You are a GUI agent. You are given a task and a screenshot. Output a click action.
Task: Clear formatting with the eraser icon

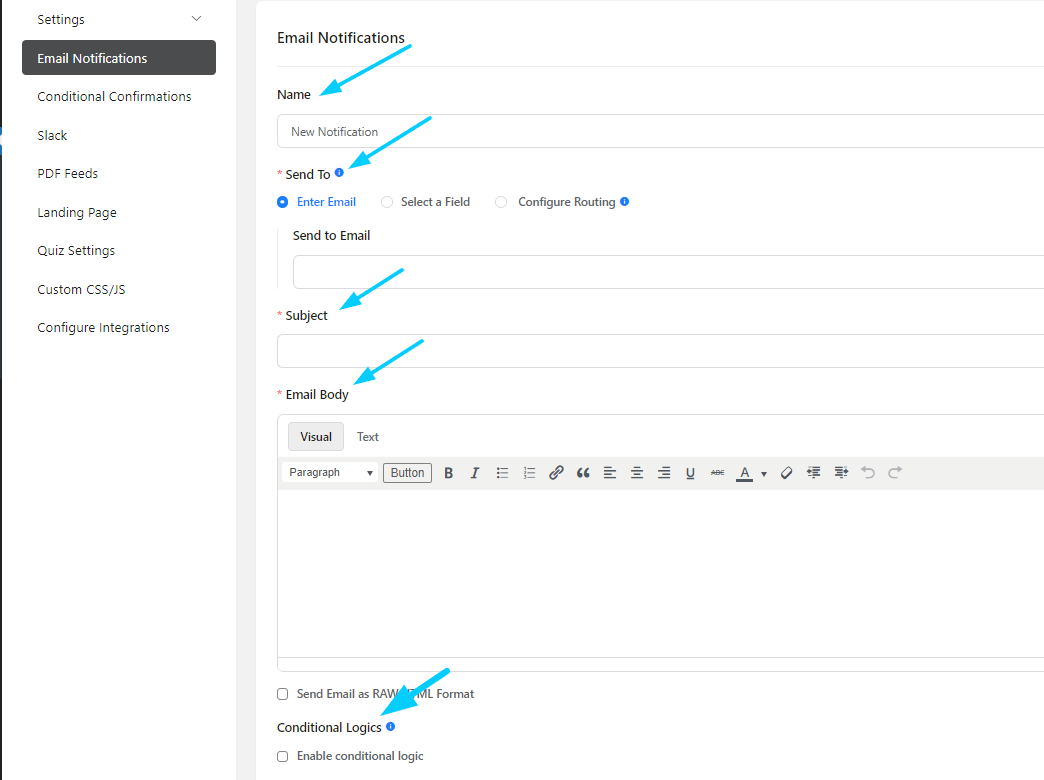coord(786,472)
